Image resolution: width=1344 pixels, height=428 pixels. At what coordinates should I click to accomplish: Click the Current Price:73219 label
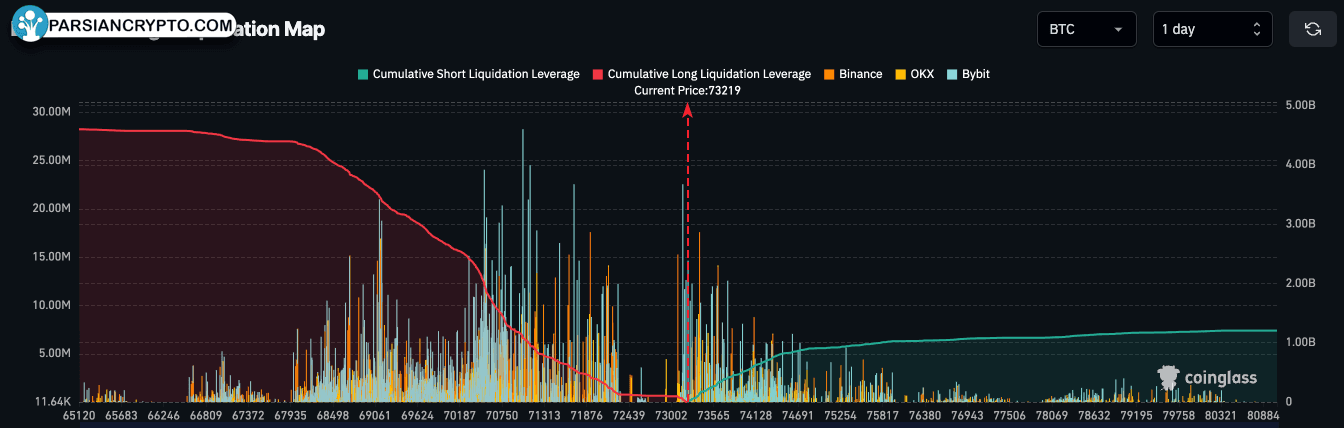point(687,90)
